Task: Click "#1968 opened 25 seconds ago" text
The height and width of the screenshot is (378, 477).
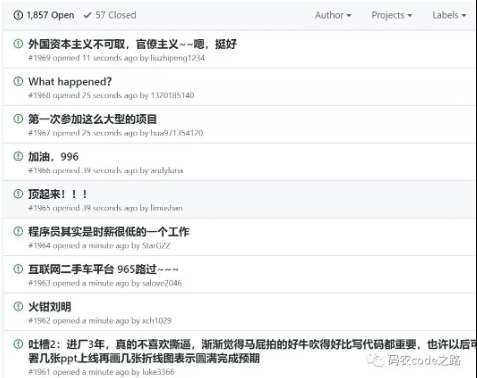Action: [x=83, y=95]
